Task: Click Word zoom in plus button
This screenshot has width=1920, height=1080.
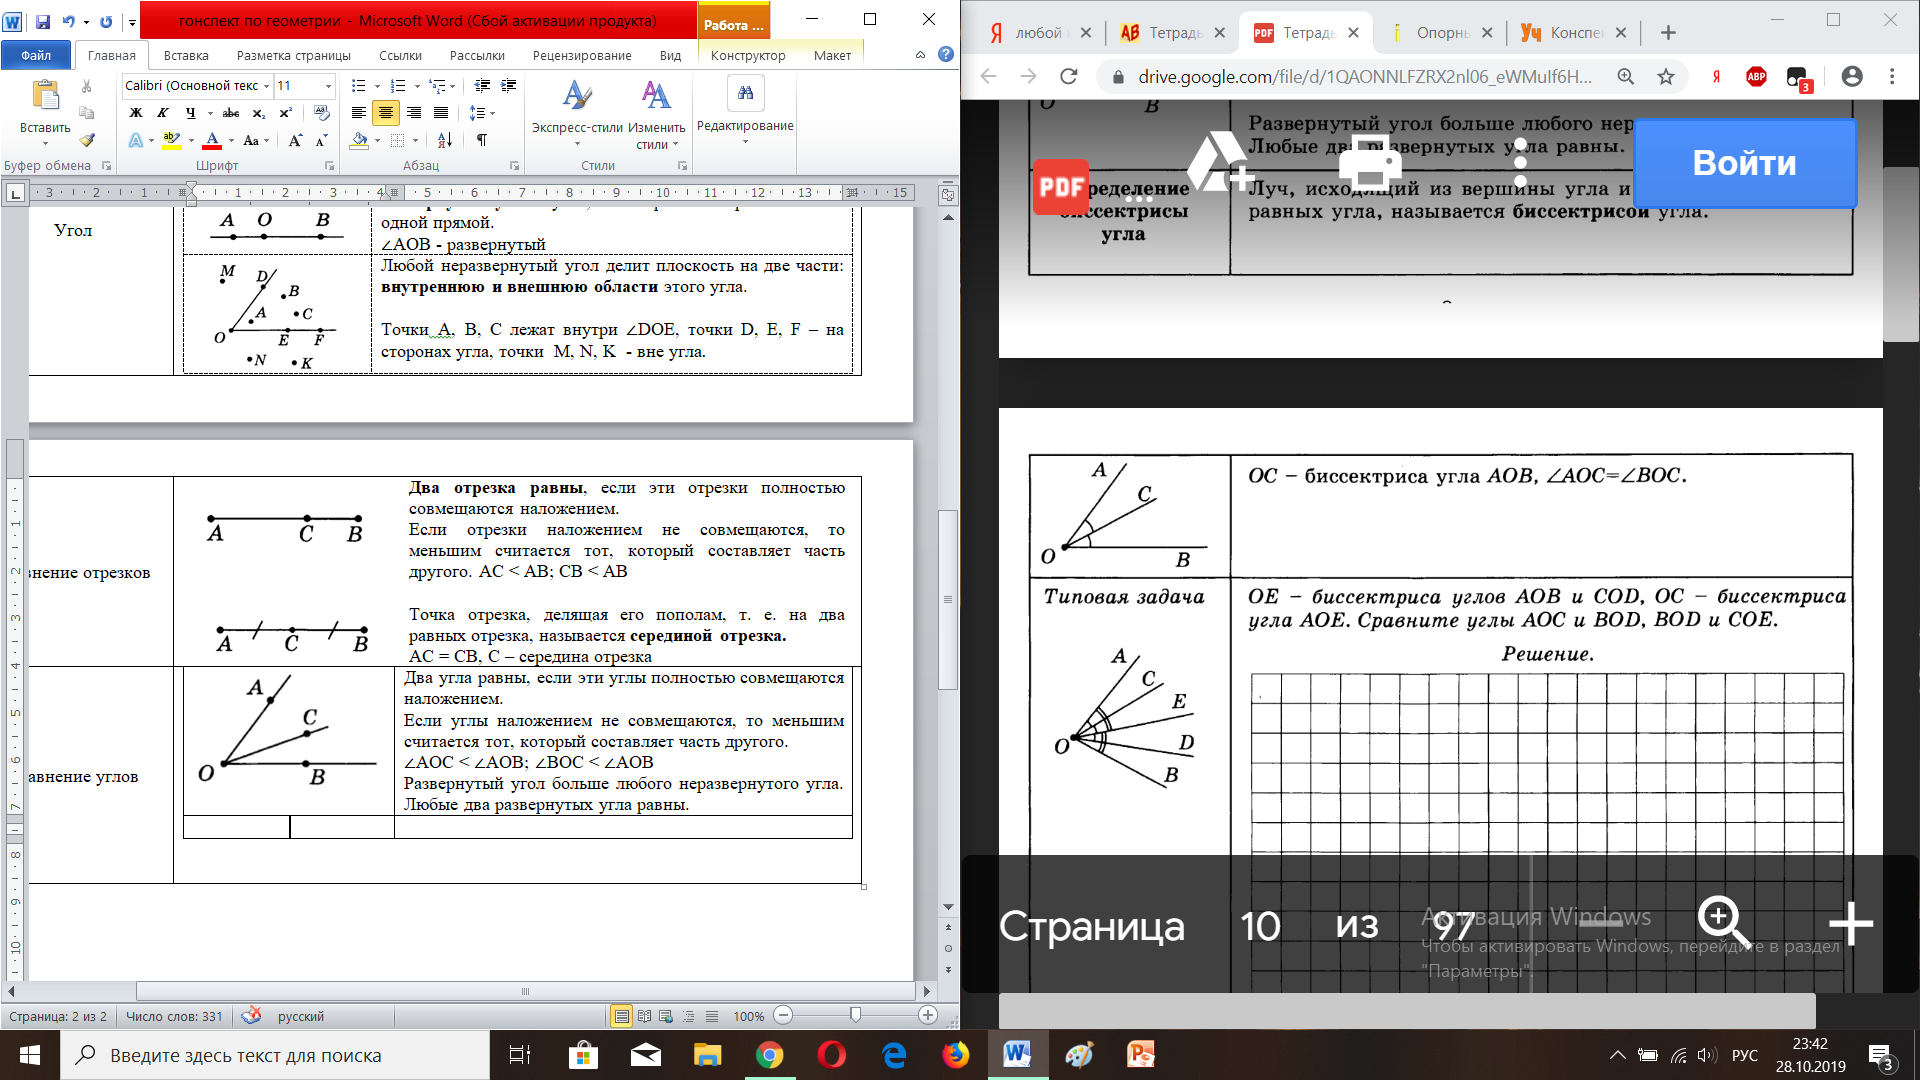Action: click(928, 1016)
